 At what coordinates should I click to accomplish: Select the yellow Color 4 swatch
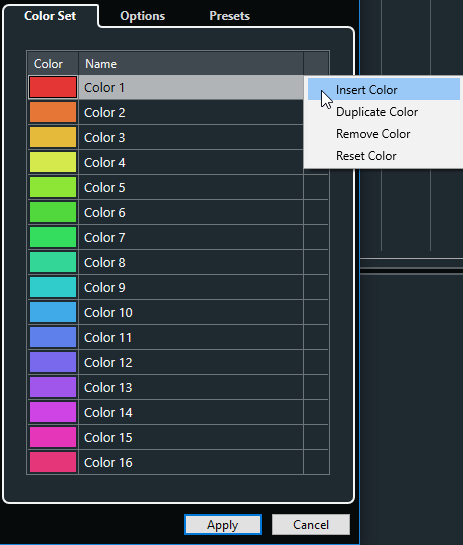point(53,162)
